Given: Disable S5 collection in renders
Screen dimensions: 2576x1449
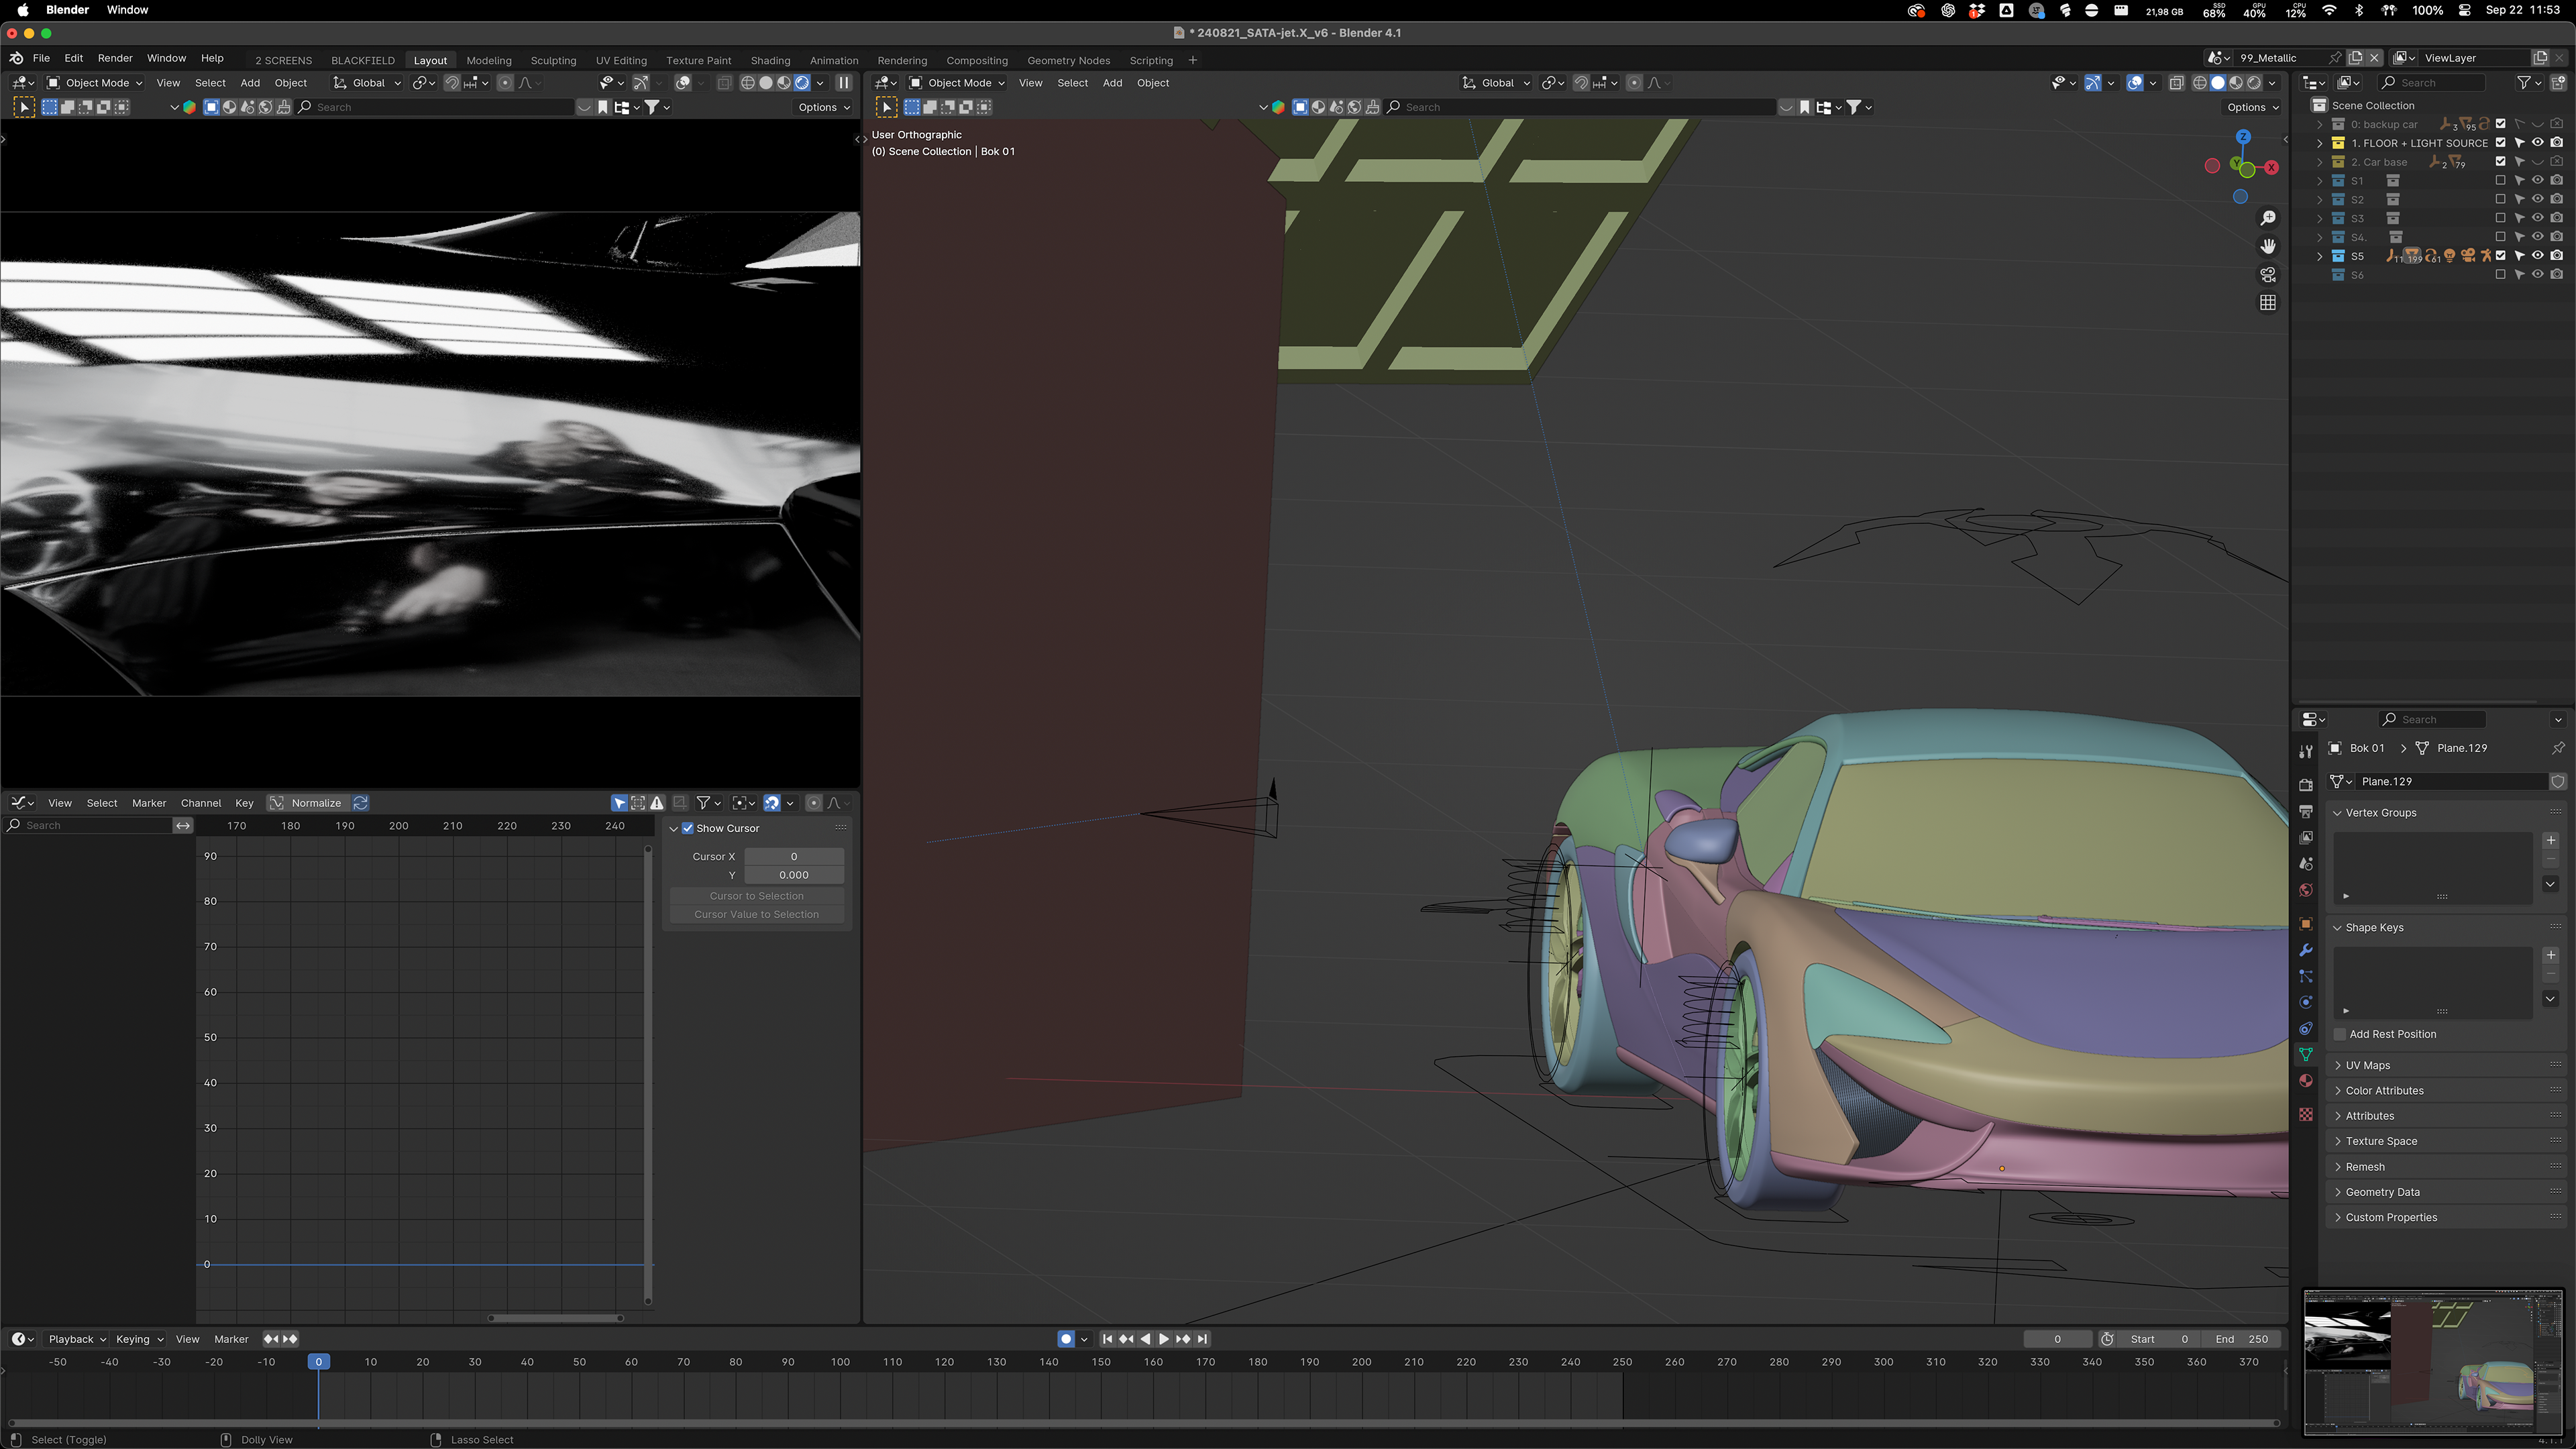Looking at the screenshot, I should pyautogui.click(x=2557, y=256).
